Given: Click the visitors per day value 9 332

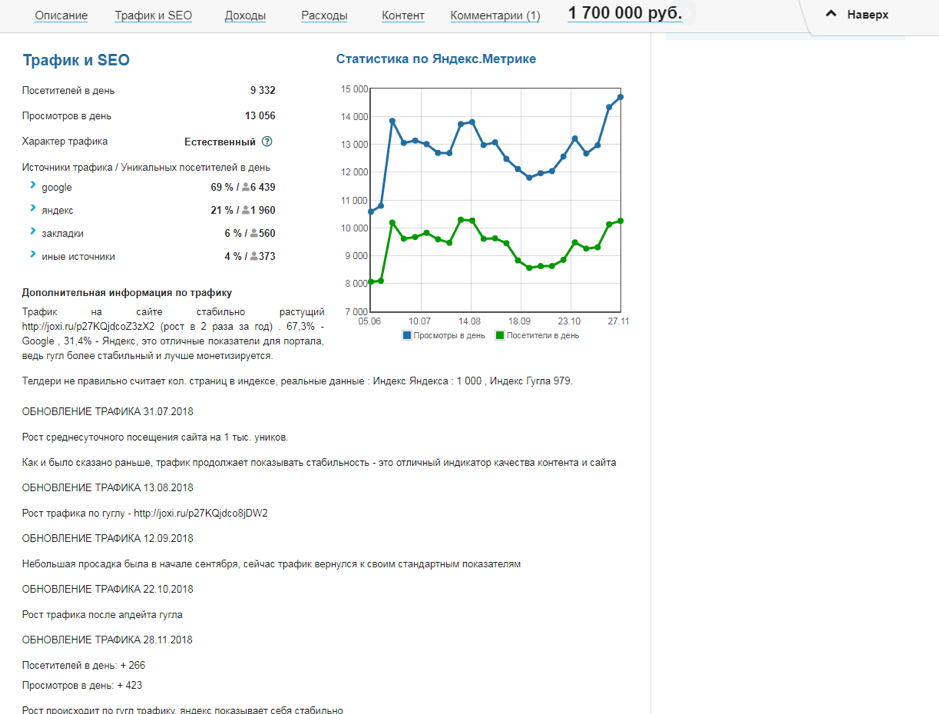Looking at the screenshot, I should (x=263, y=90).
